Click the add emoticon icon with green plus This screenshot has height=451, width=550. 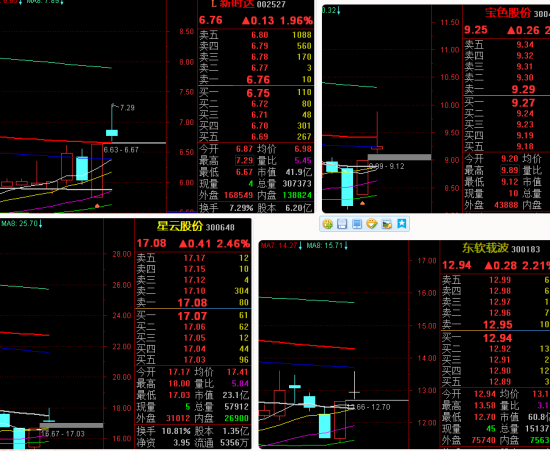coord(328,224)
